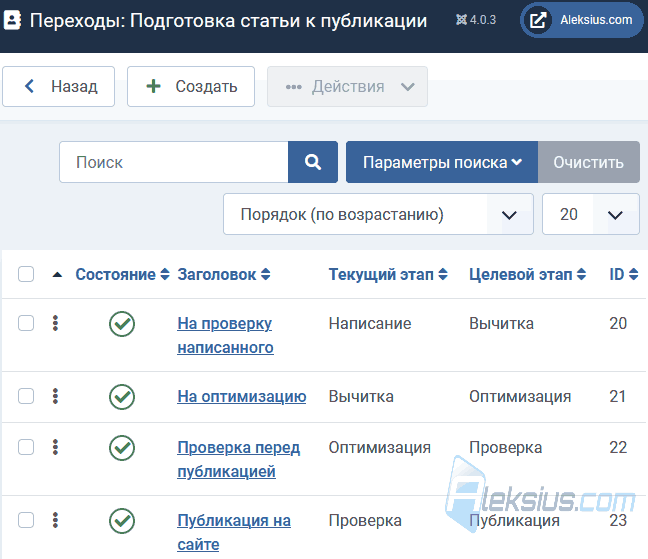
Task: Click the ordering sort arrow column header
Action: click(57, 274)
